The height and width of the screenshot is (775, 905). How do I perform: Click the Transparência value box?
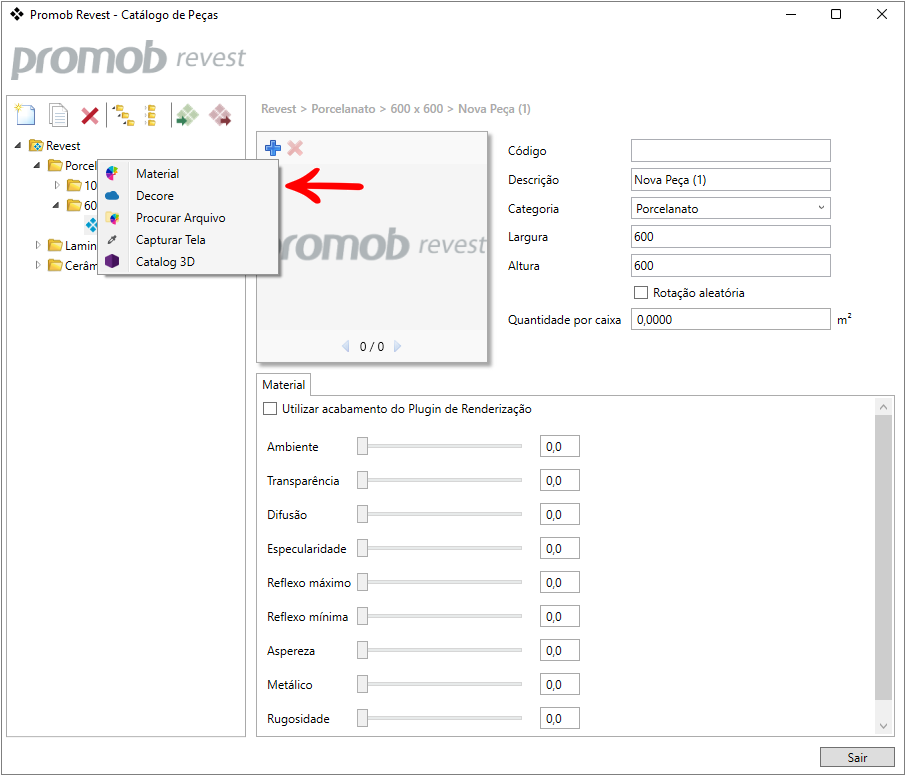click(559, 480)
